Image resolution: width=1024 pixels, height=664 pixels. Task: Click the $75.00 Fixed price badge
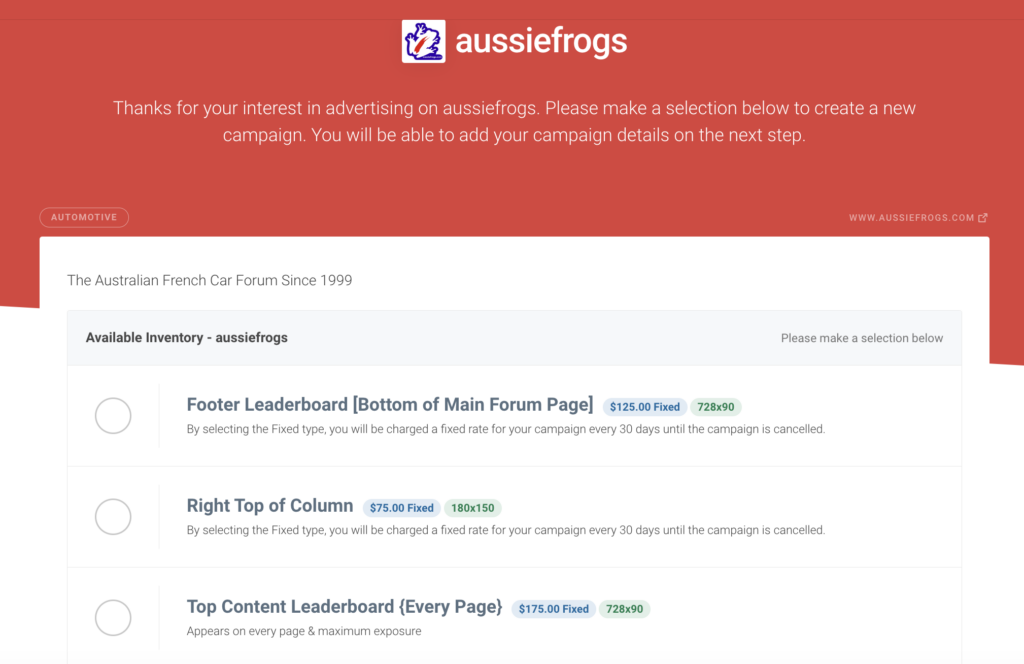[402, 508]
